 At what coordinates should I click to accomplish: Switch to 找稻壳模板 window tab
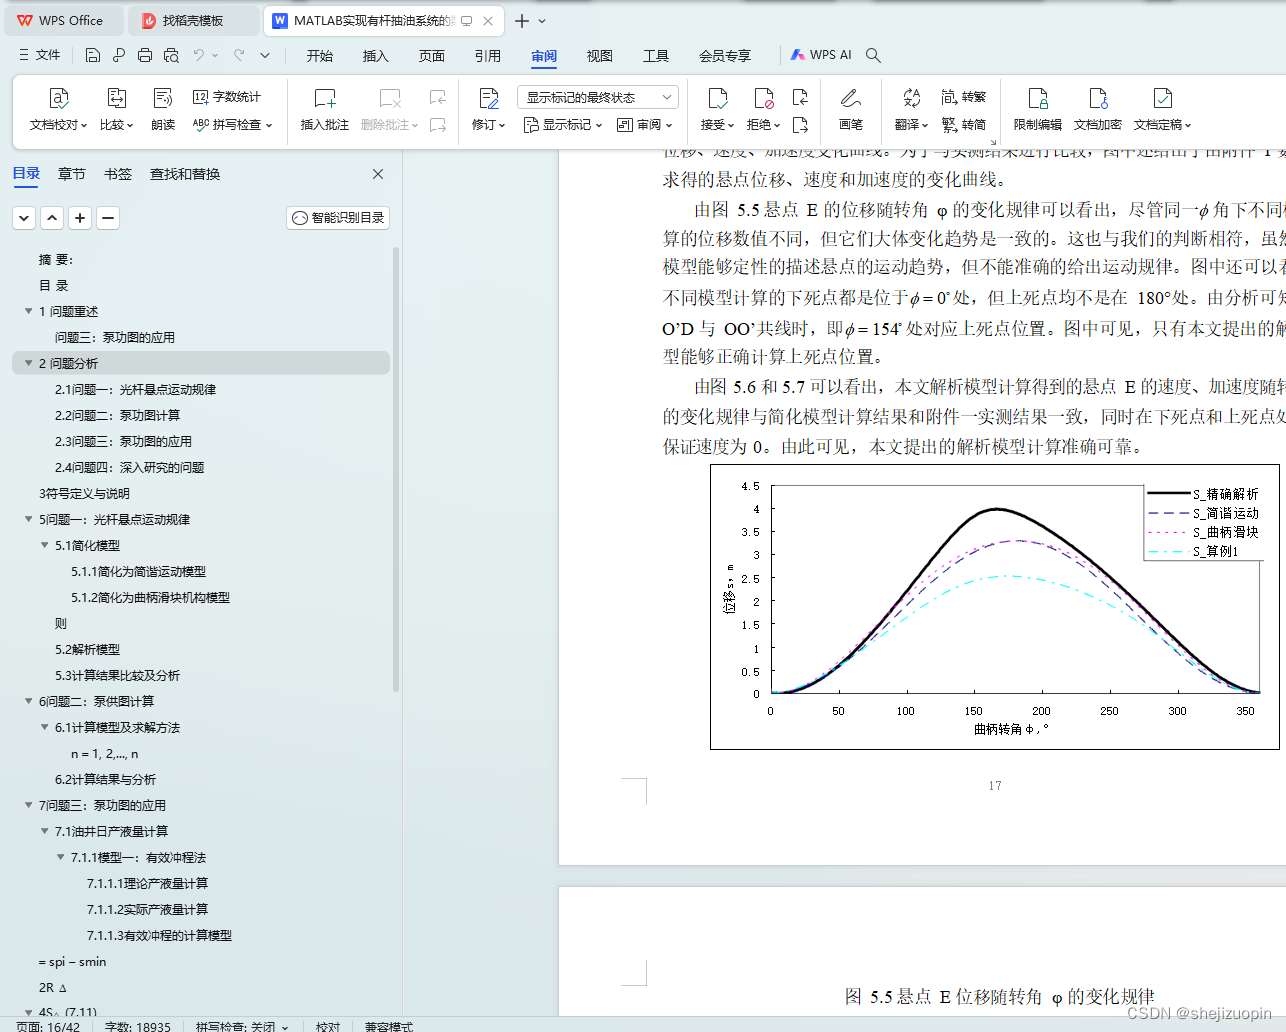coord(192,20)
